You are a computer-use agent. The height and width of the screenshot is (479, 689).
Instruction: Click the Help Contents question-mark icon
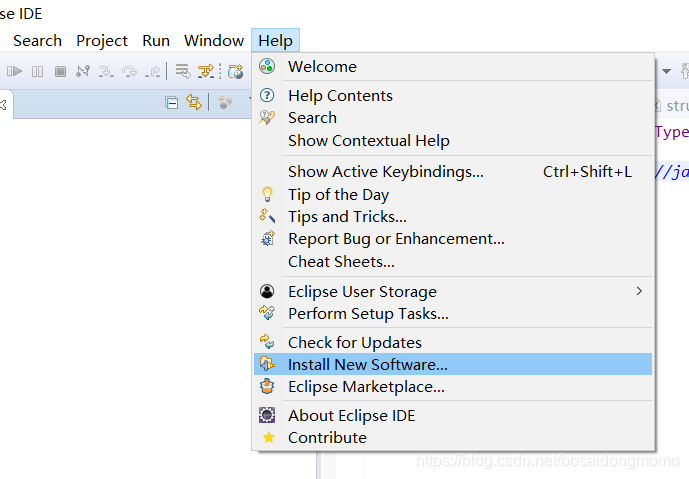coord(267,95)
